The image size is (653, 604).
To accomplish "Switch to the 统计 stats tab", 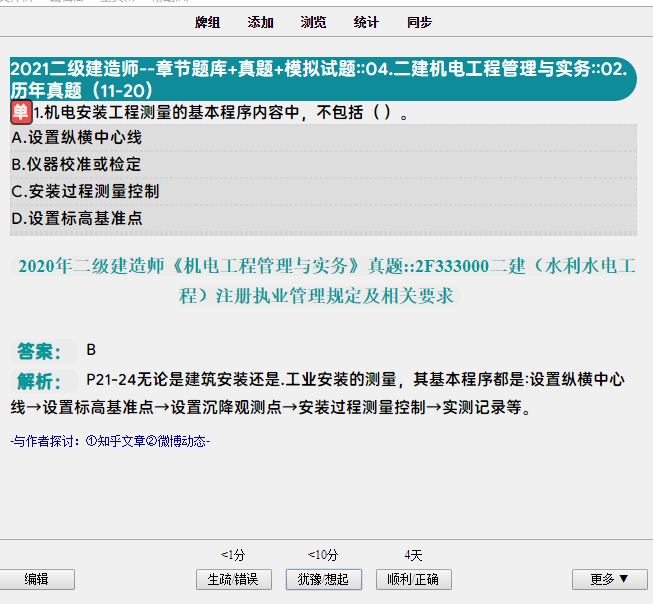I will tap(366, 22).
